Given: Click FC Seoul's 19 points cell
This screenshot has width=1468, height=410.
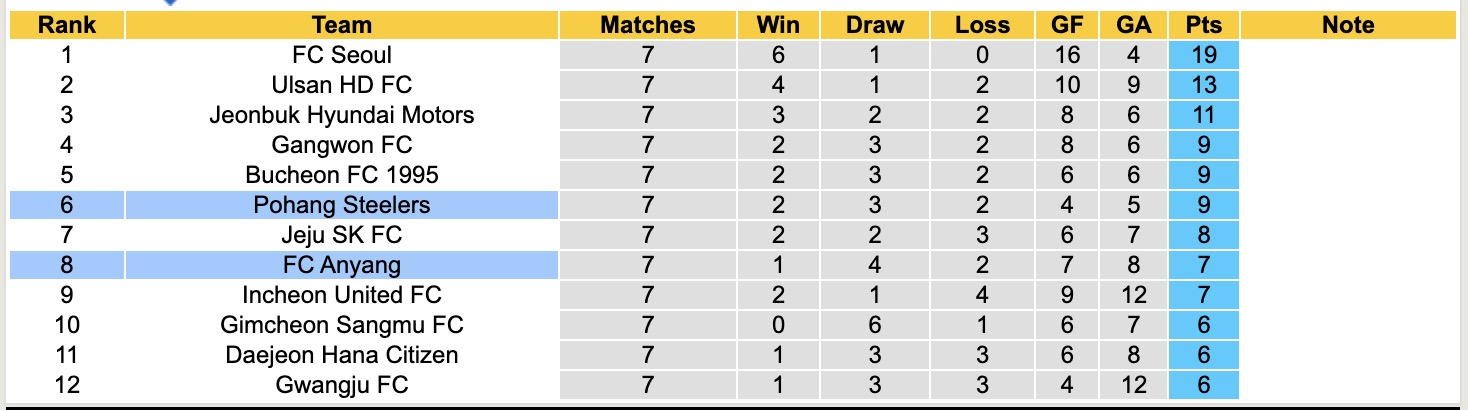Looking at the screenshot, I should [x=1203, y=55].
